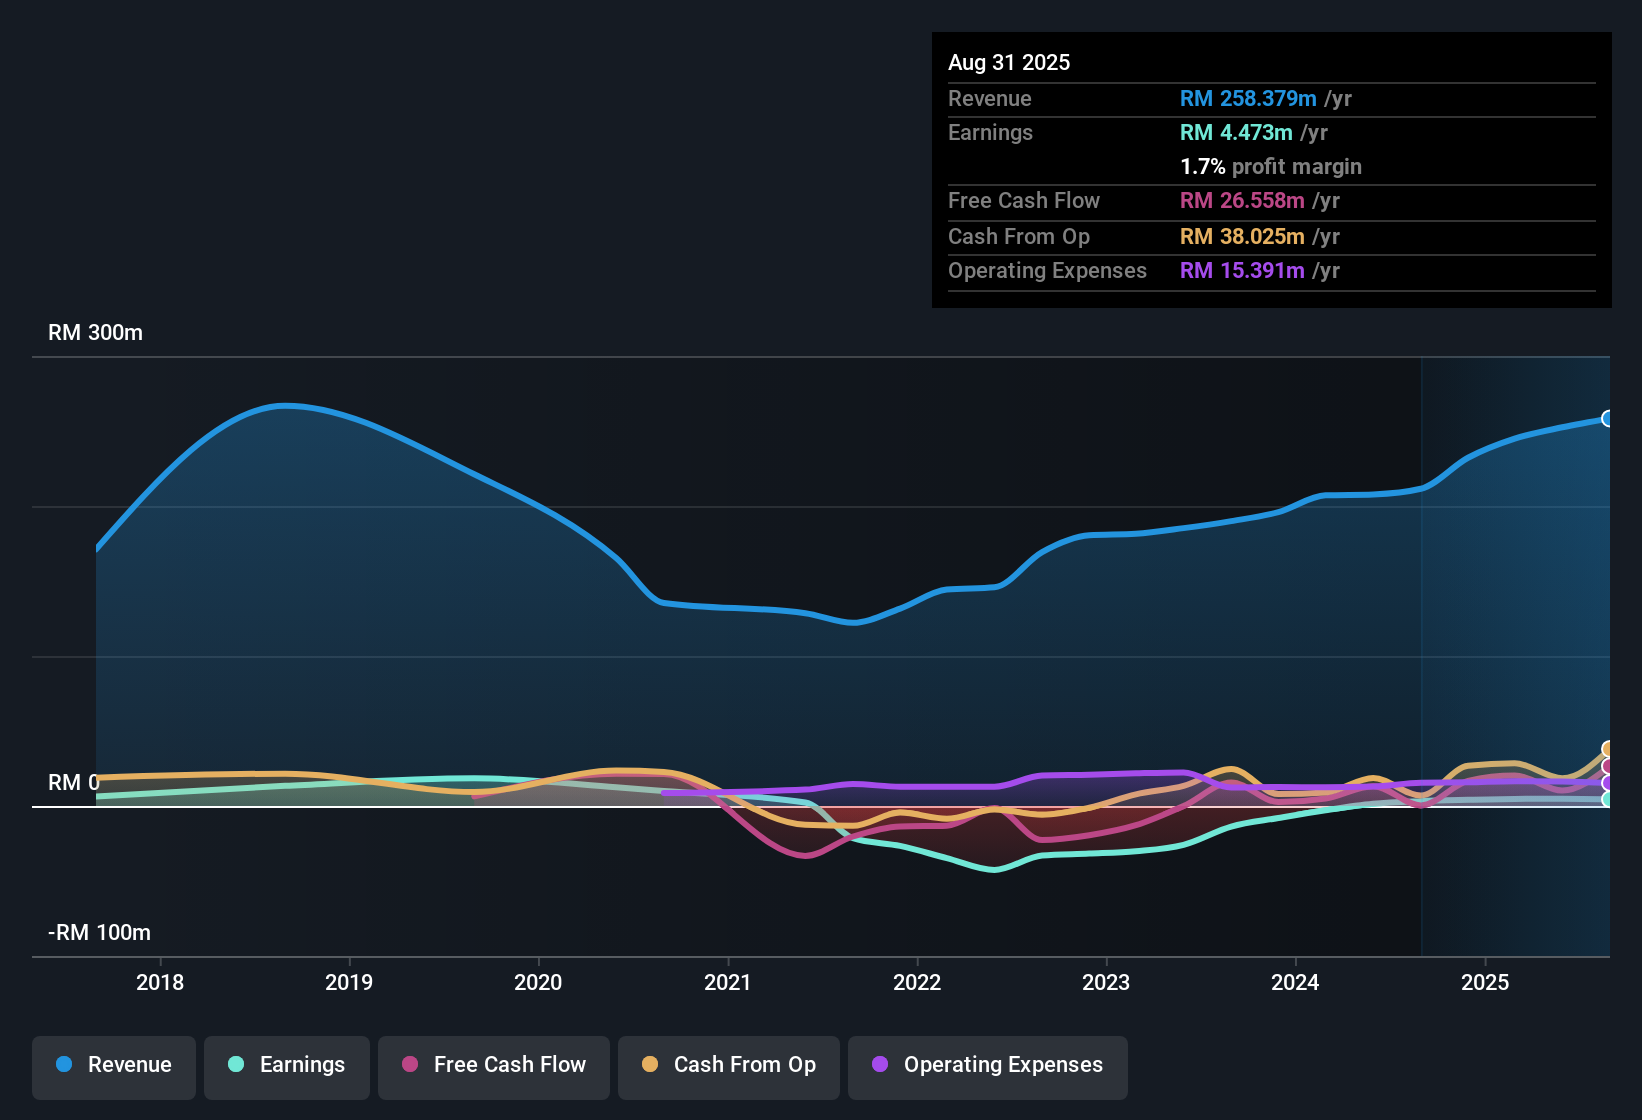Toggle the Revenue series visibility
This screenshot has height=1120, width=1642.
[x=113, y=1066]
